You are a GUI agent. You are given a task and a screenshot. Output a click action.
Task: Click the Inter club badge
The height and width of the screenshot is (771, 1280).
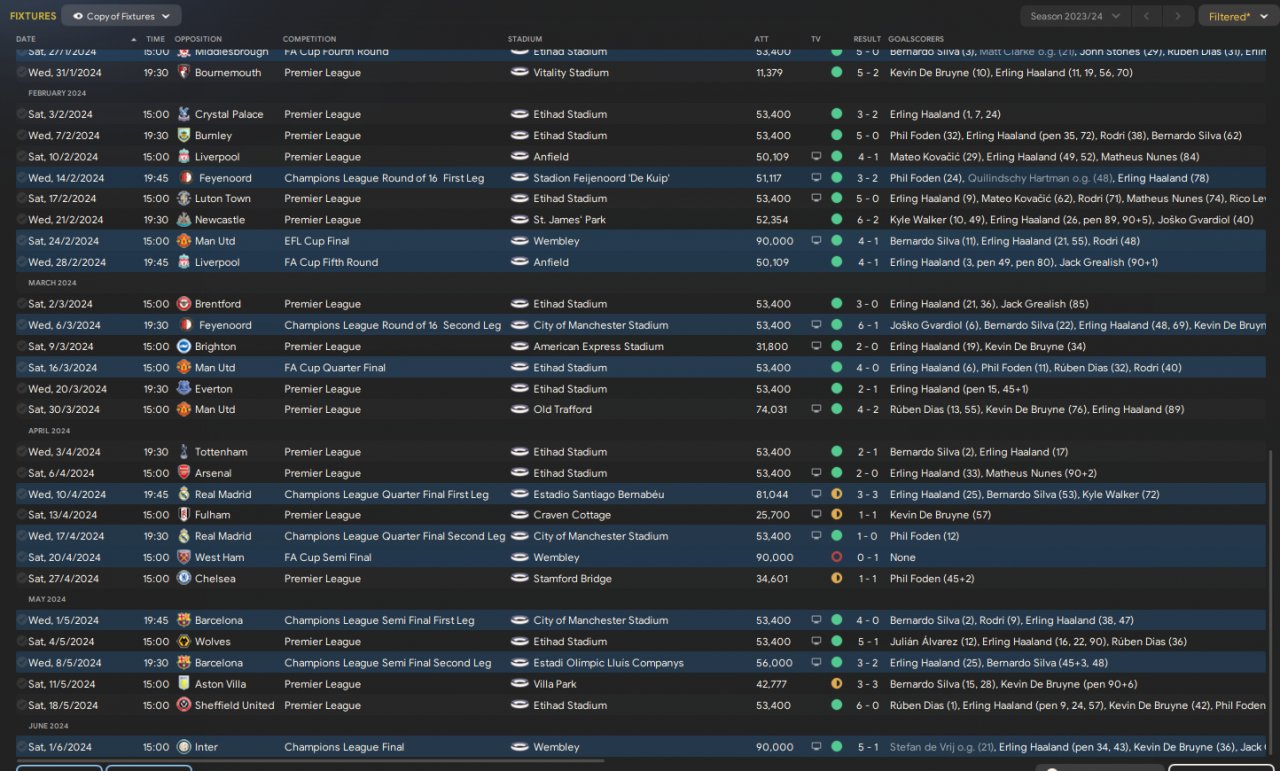(x=184, y=747)
